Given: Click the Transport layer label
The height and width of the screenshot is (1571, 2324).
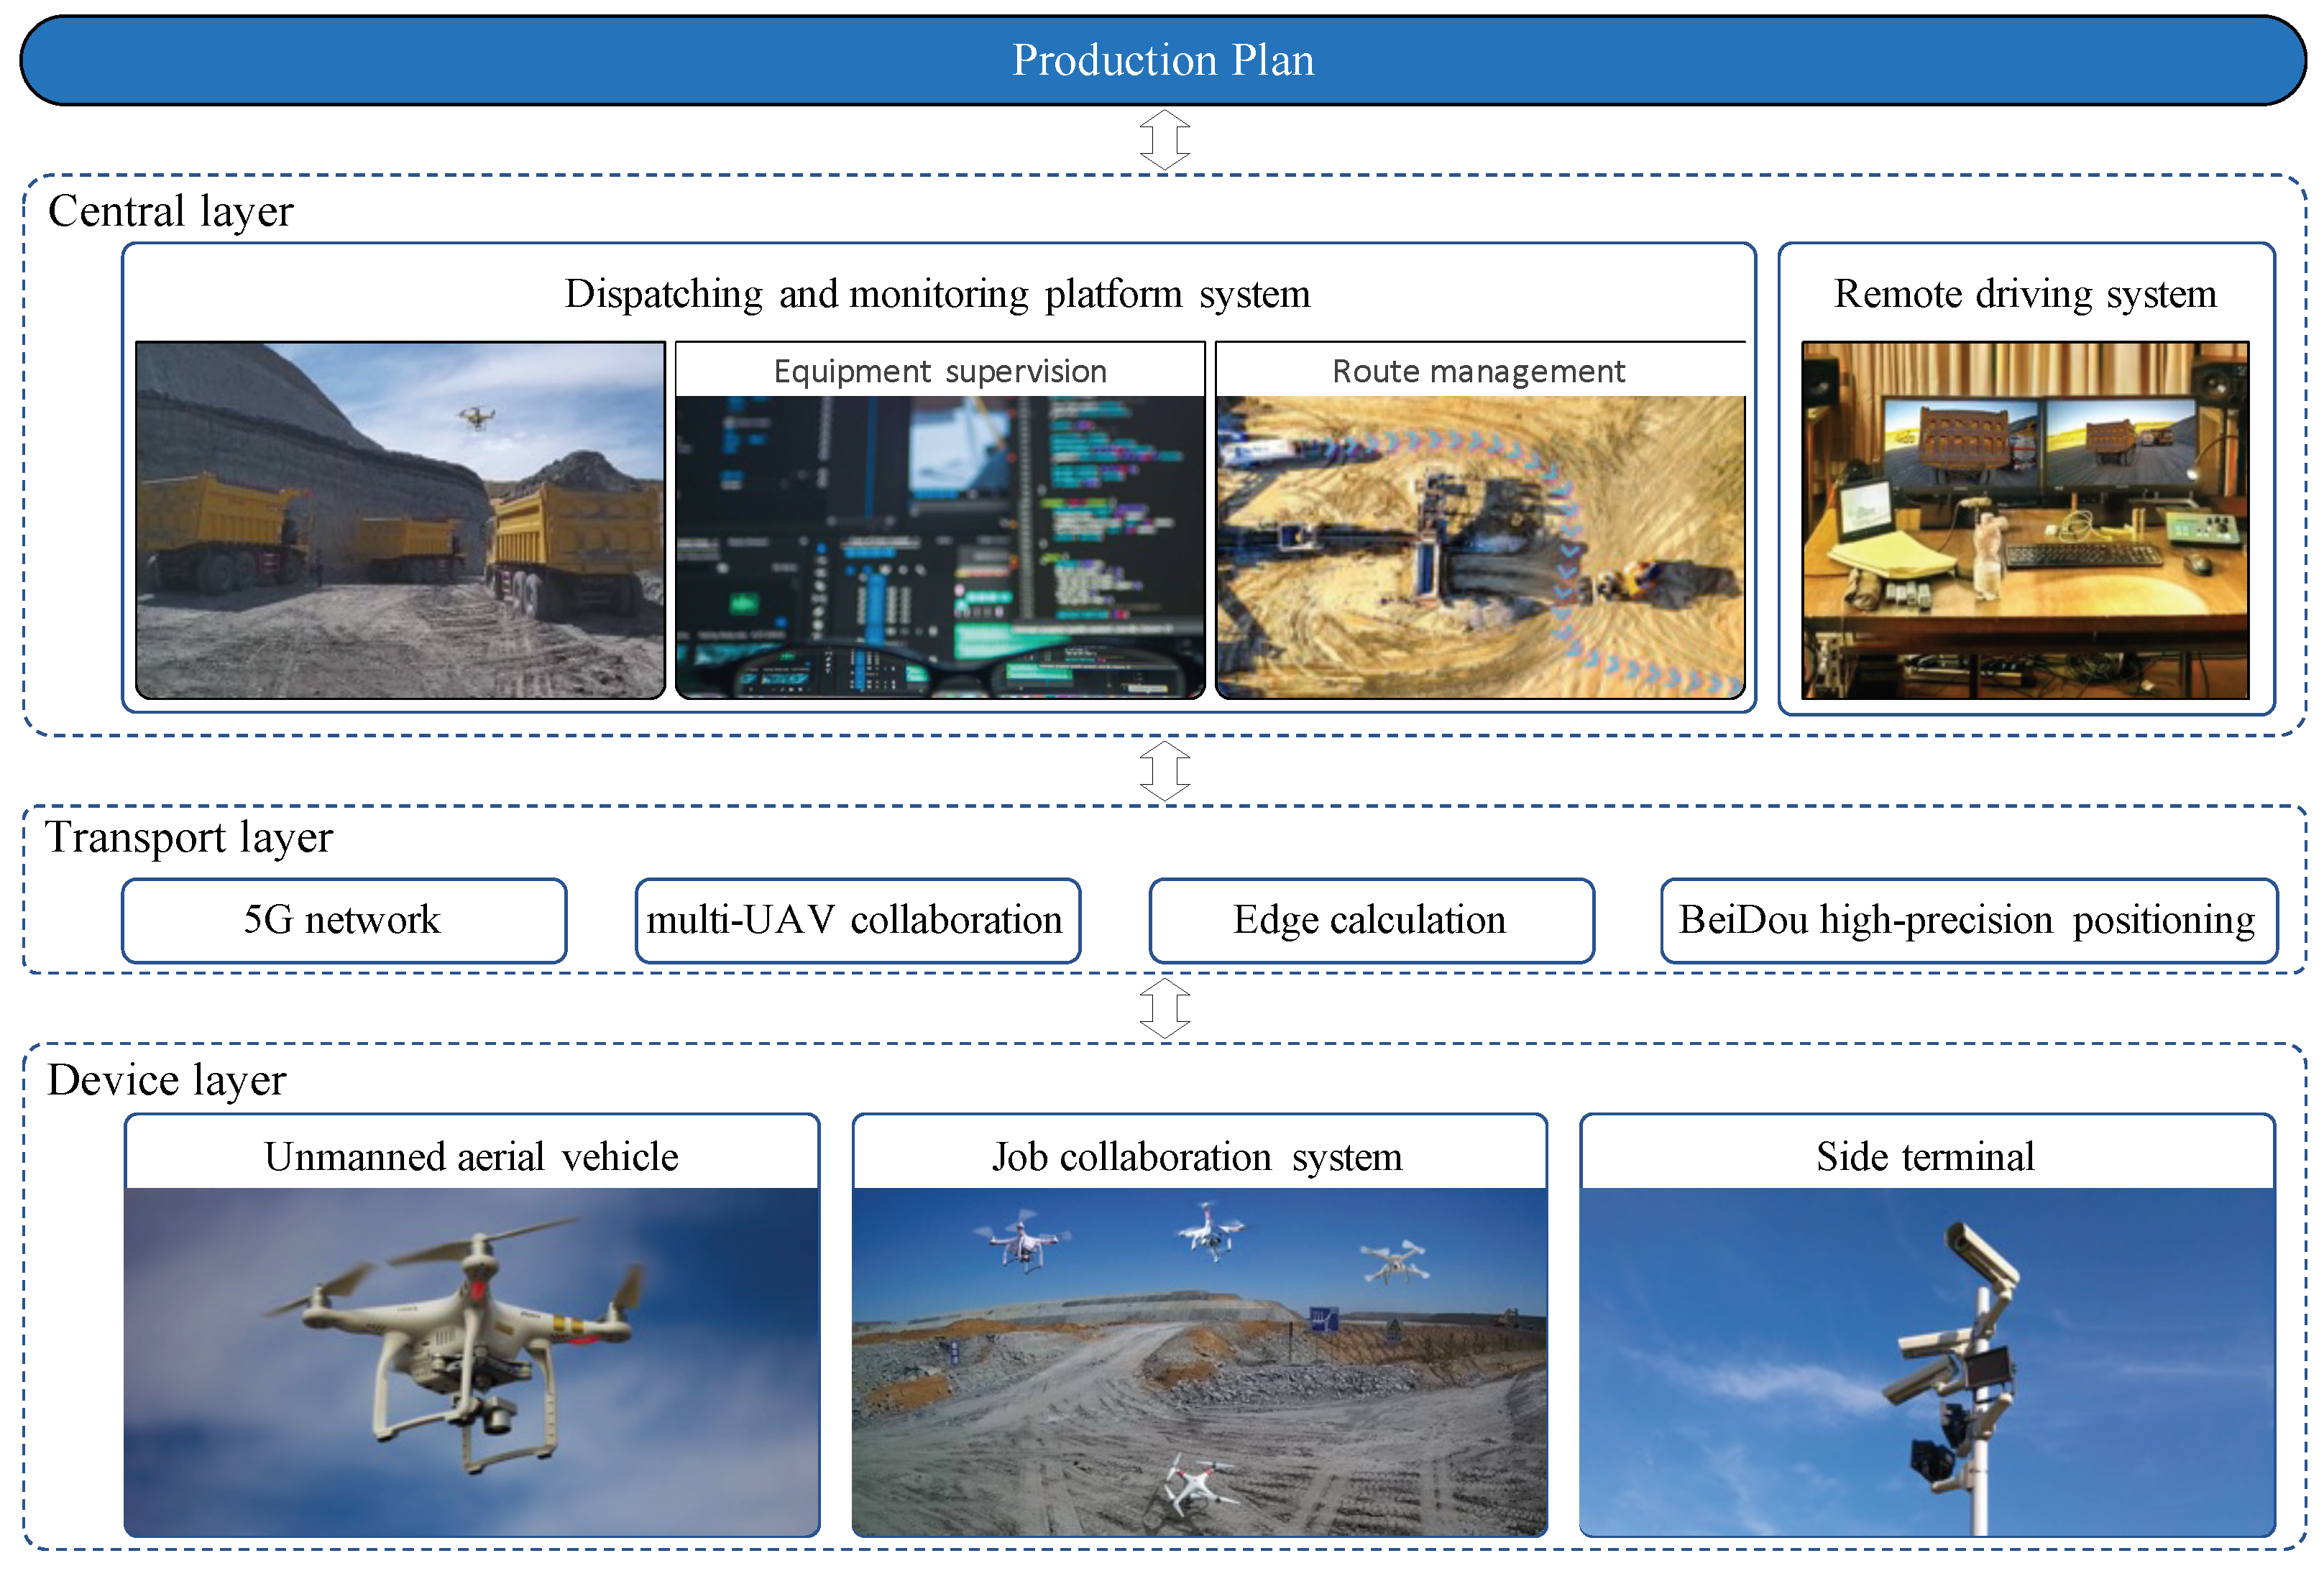Looking at the screenshot, I should (x=188, y=837).
